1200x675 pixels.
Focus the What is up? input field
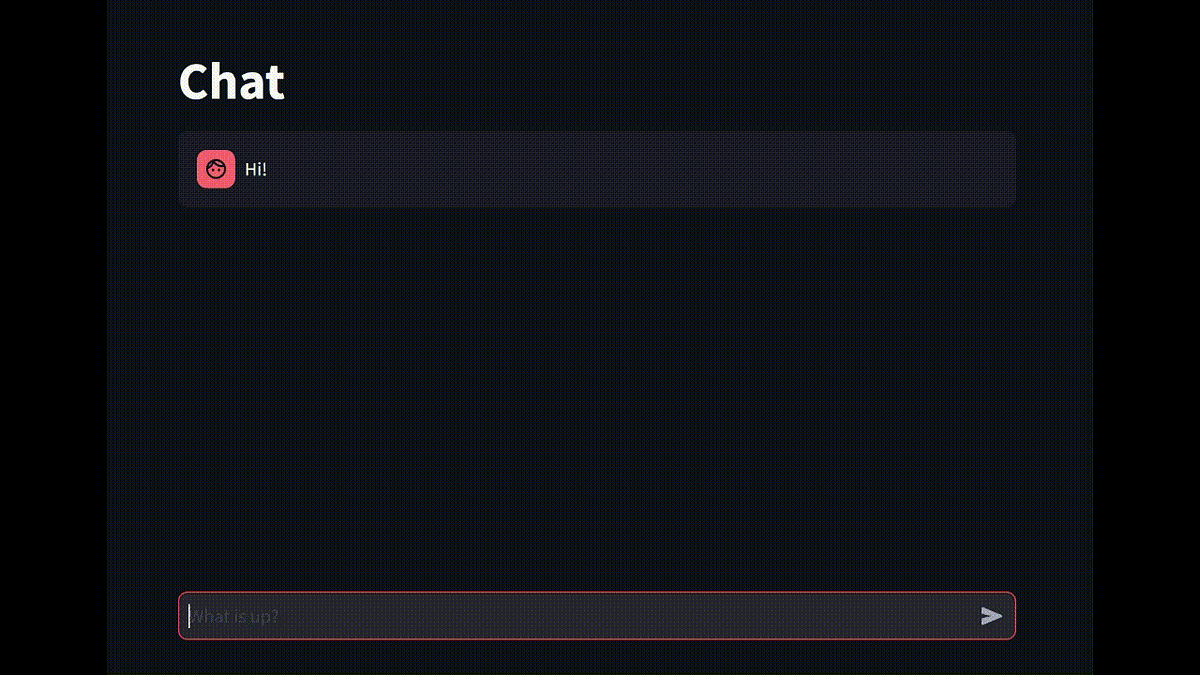tap(580, 616)
